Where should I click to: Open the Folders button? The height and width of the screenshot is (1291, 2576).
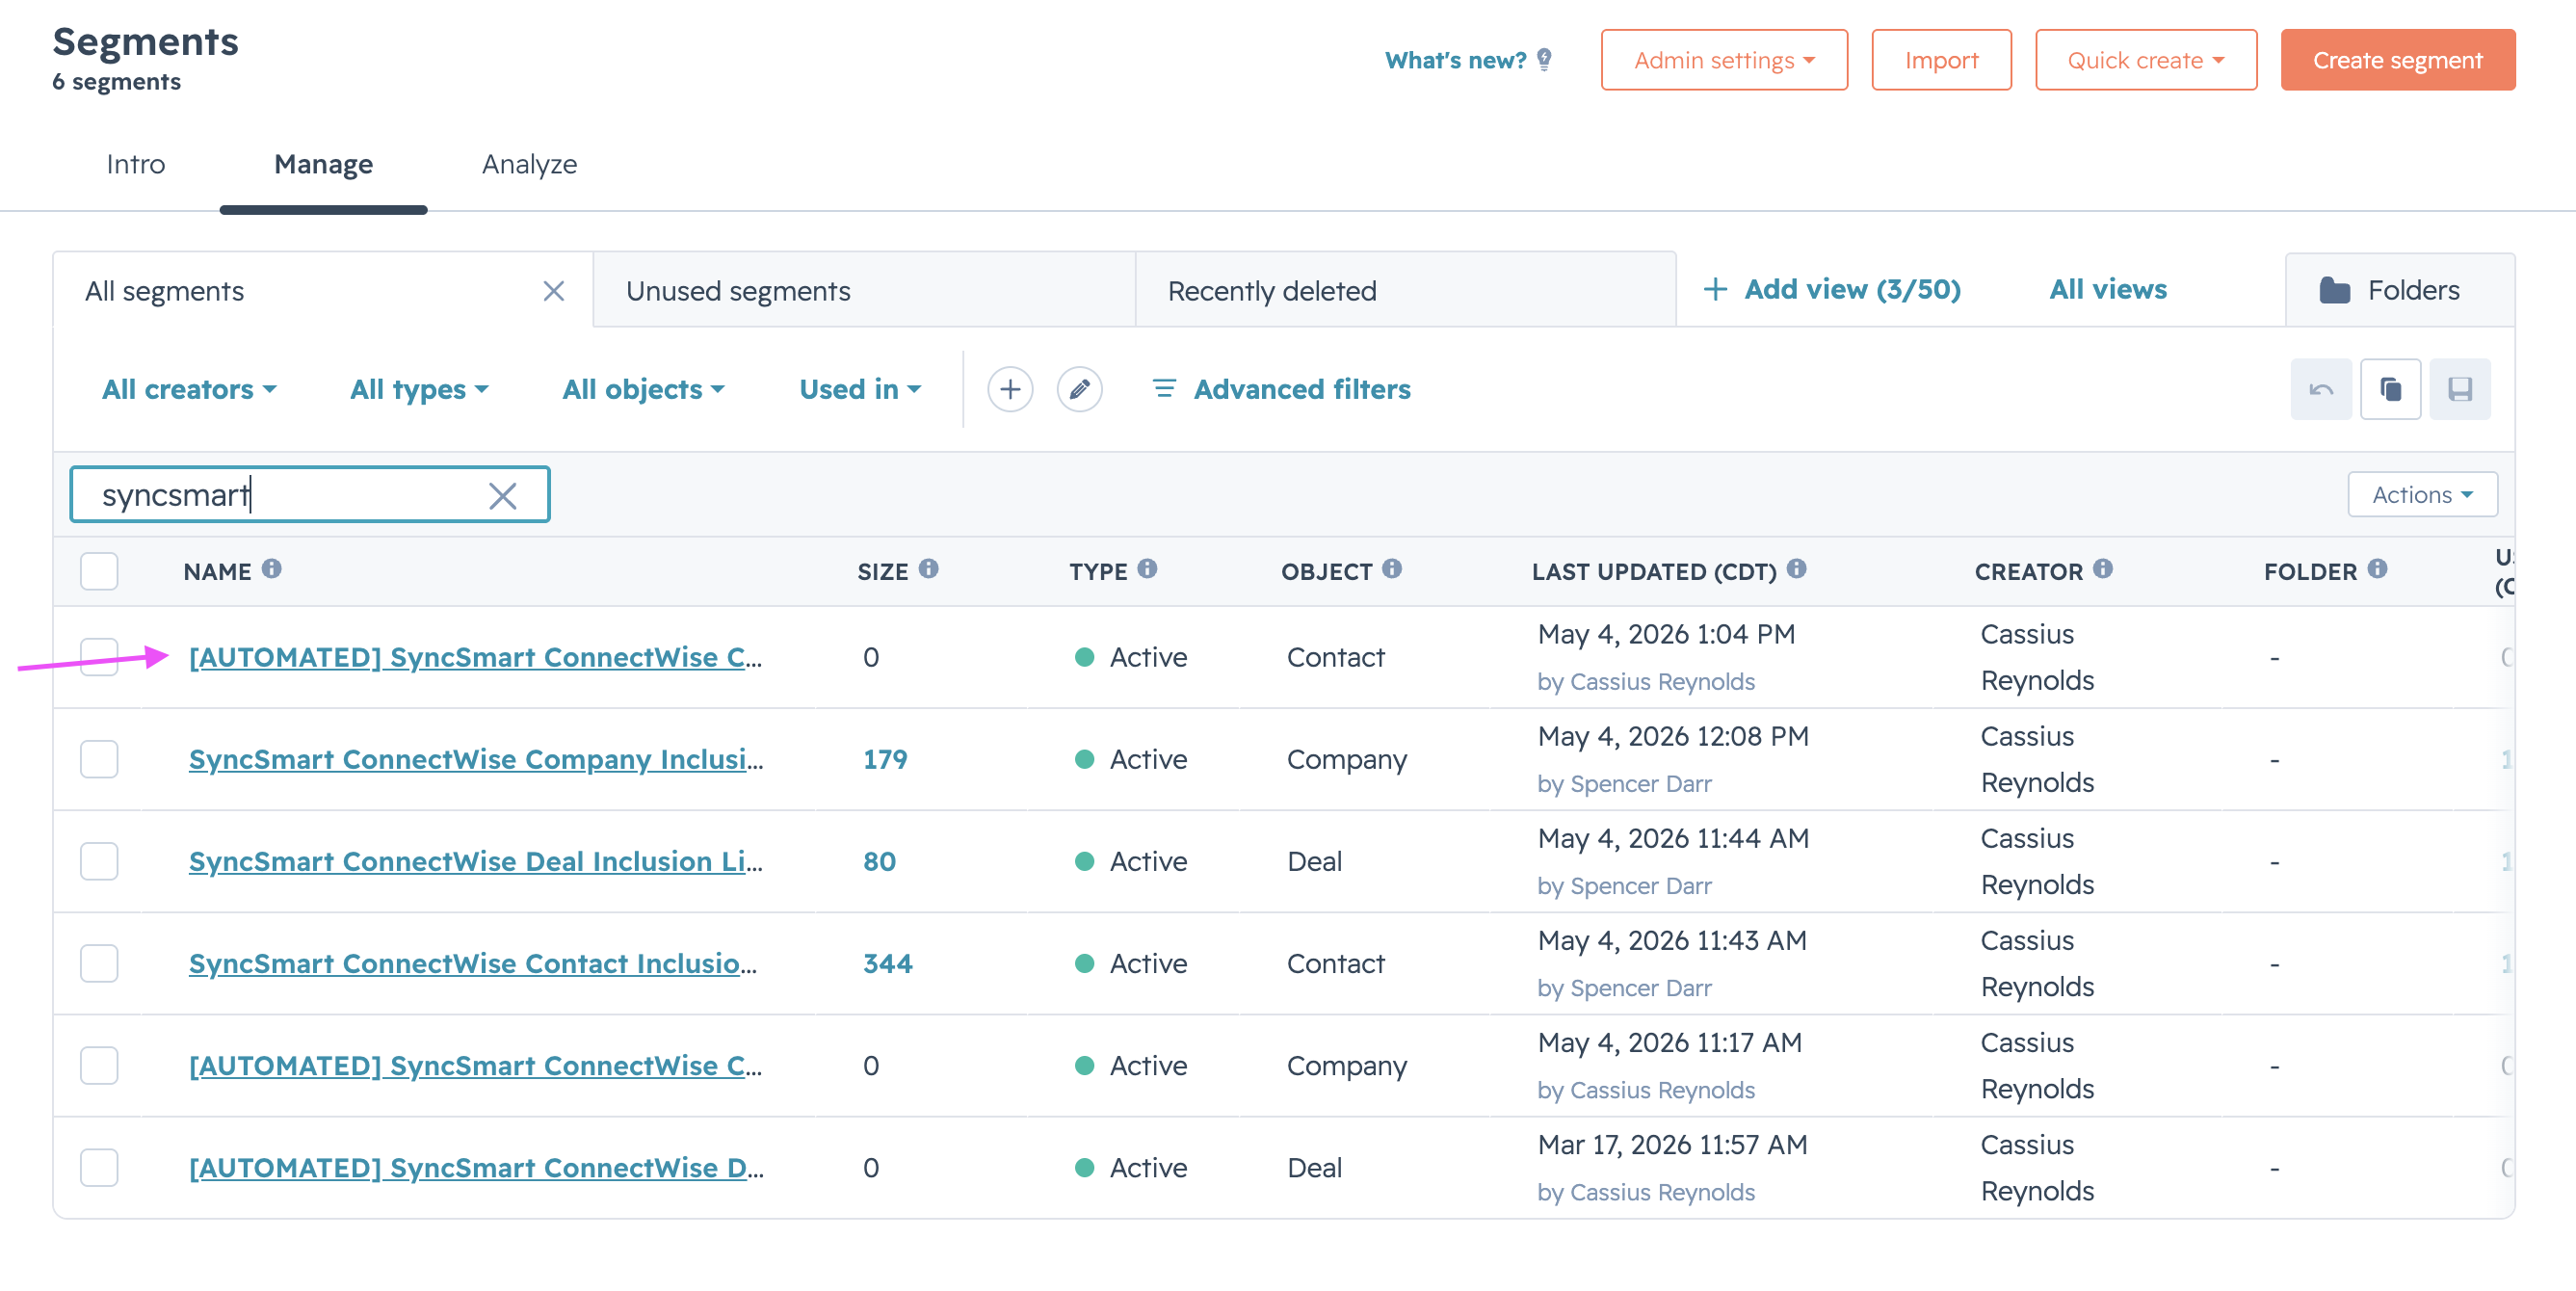[x=2399, y=290]
